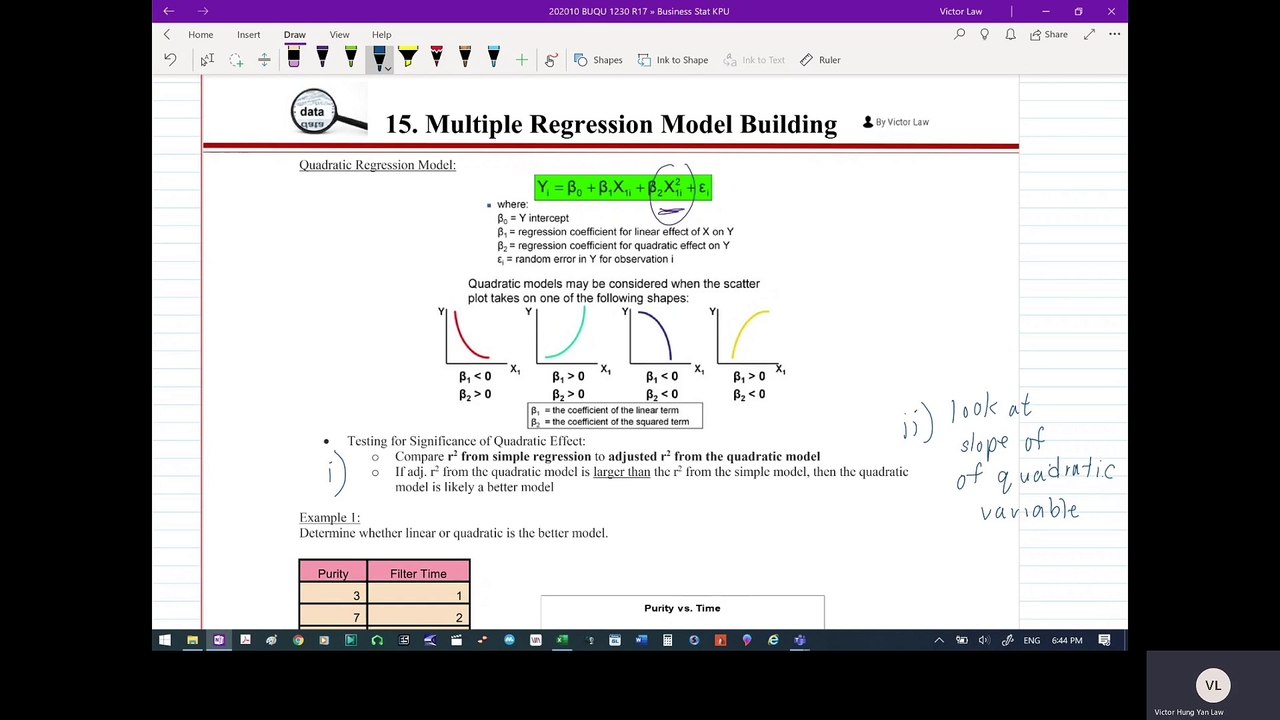Launch Internet Explorer from the taskbar
The height and width of the screenshot is (720, 1280).
[773, 640]
